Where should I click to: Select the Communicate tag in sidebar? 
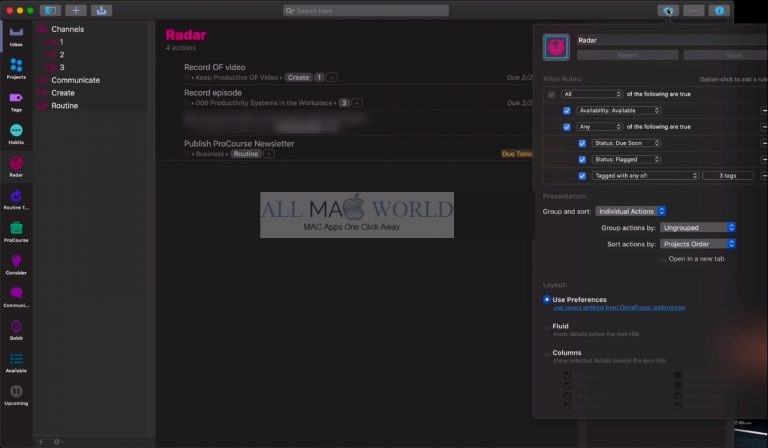75,80
